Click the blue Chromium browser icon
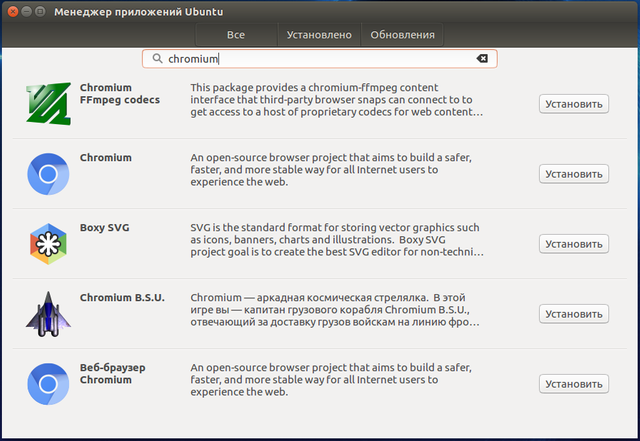The width and height of the screenshot is (640, 441). (48, 174)
